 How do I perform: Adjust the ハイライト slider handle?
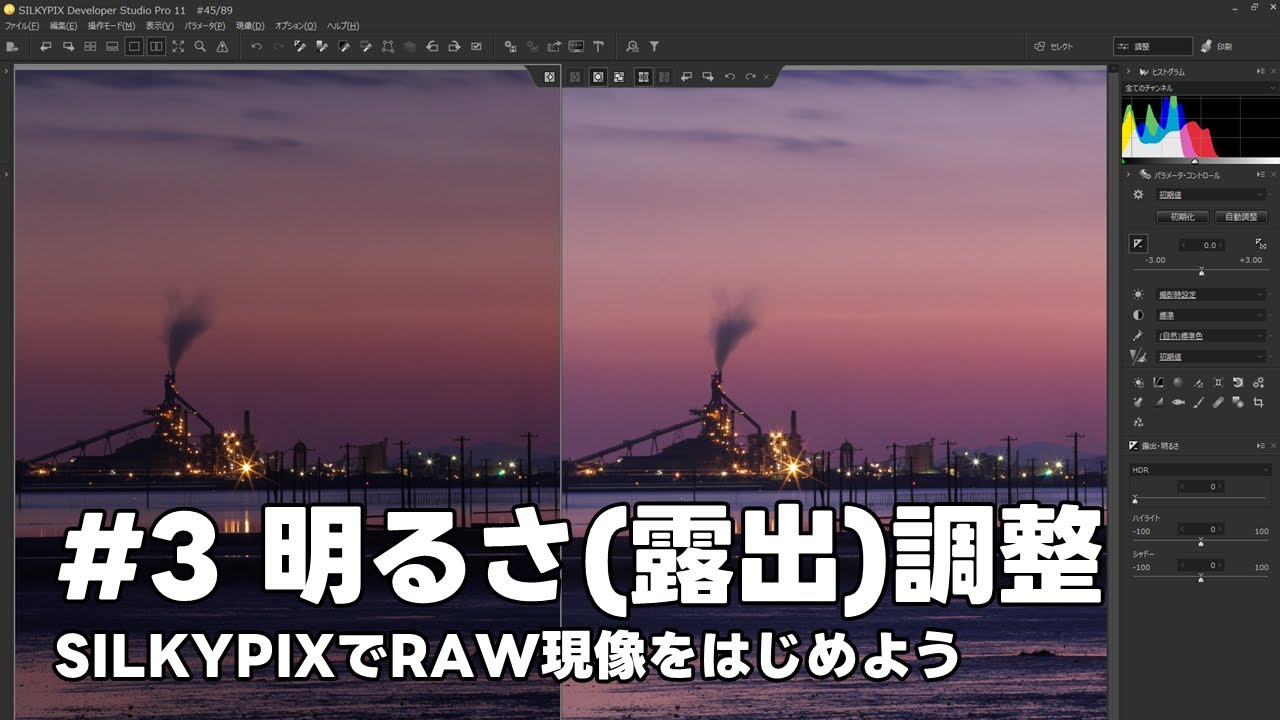[1201, 542]
